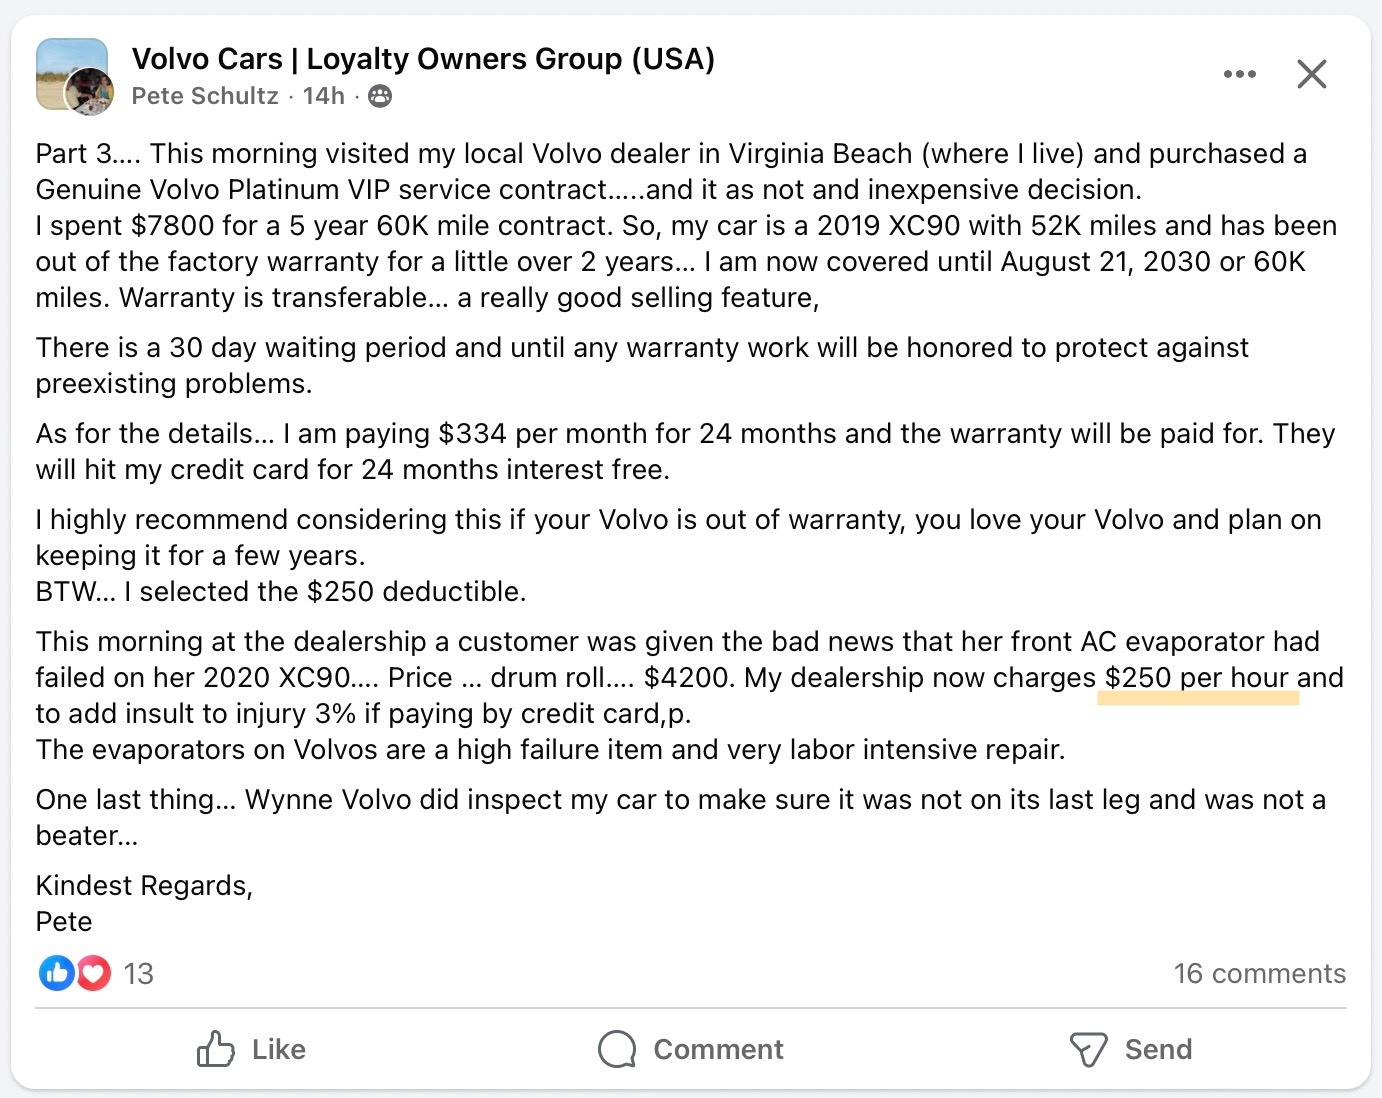Close the post with the X
The image size is (1382, 1098).
tap(1311, 74)
